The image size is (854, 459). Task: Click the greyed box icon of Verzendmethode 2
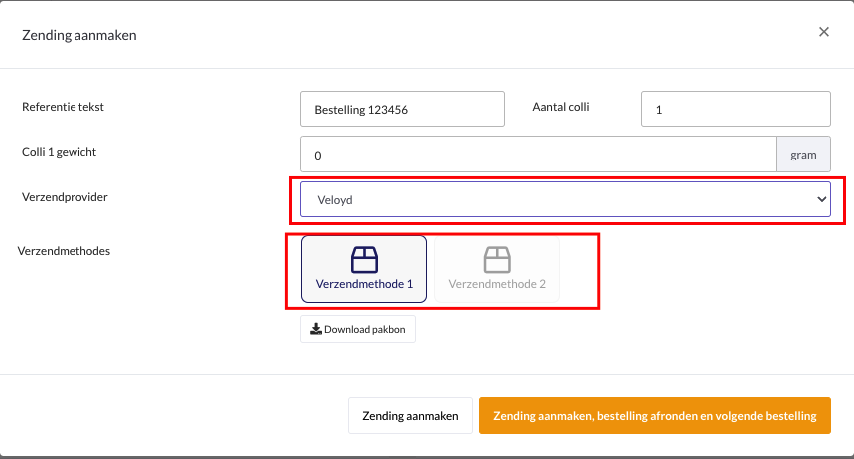(497, 260)
